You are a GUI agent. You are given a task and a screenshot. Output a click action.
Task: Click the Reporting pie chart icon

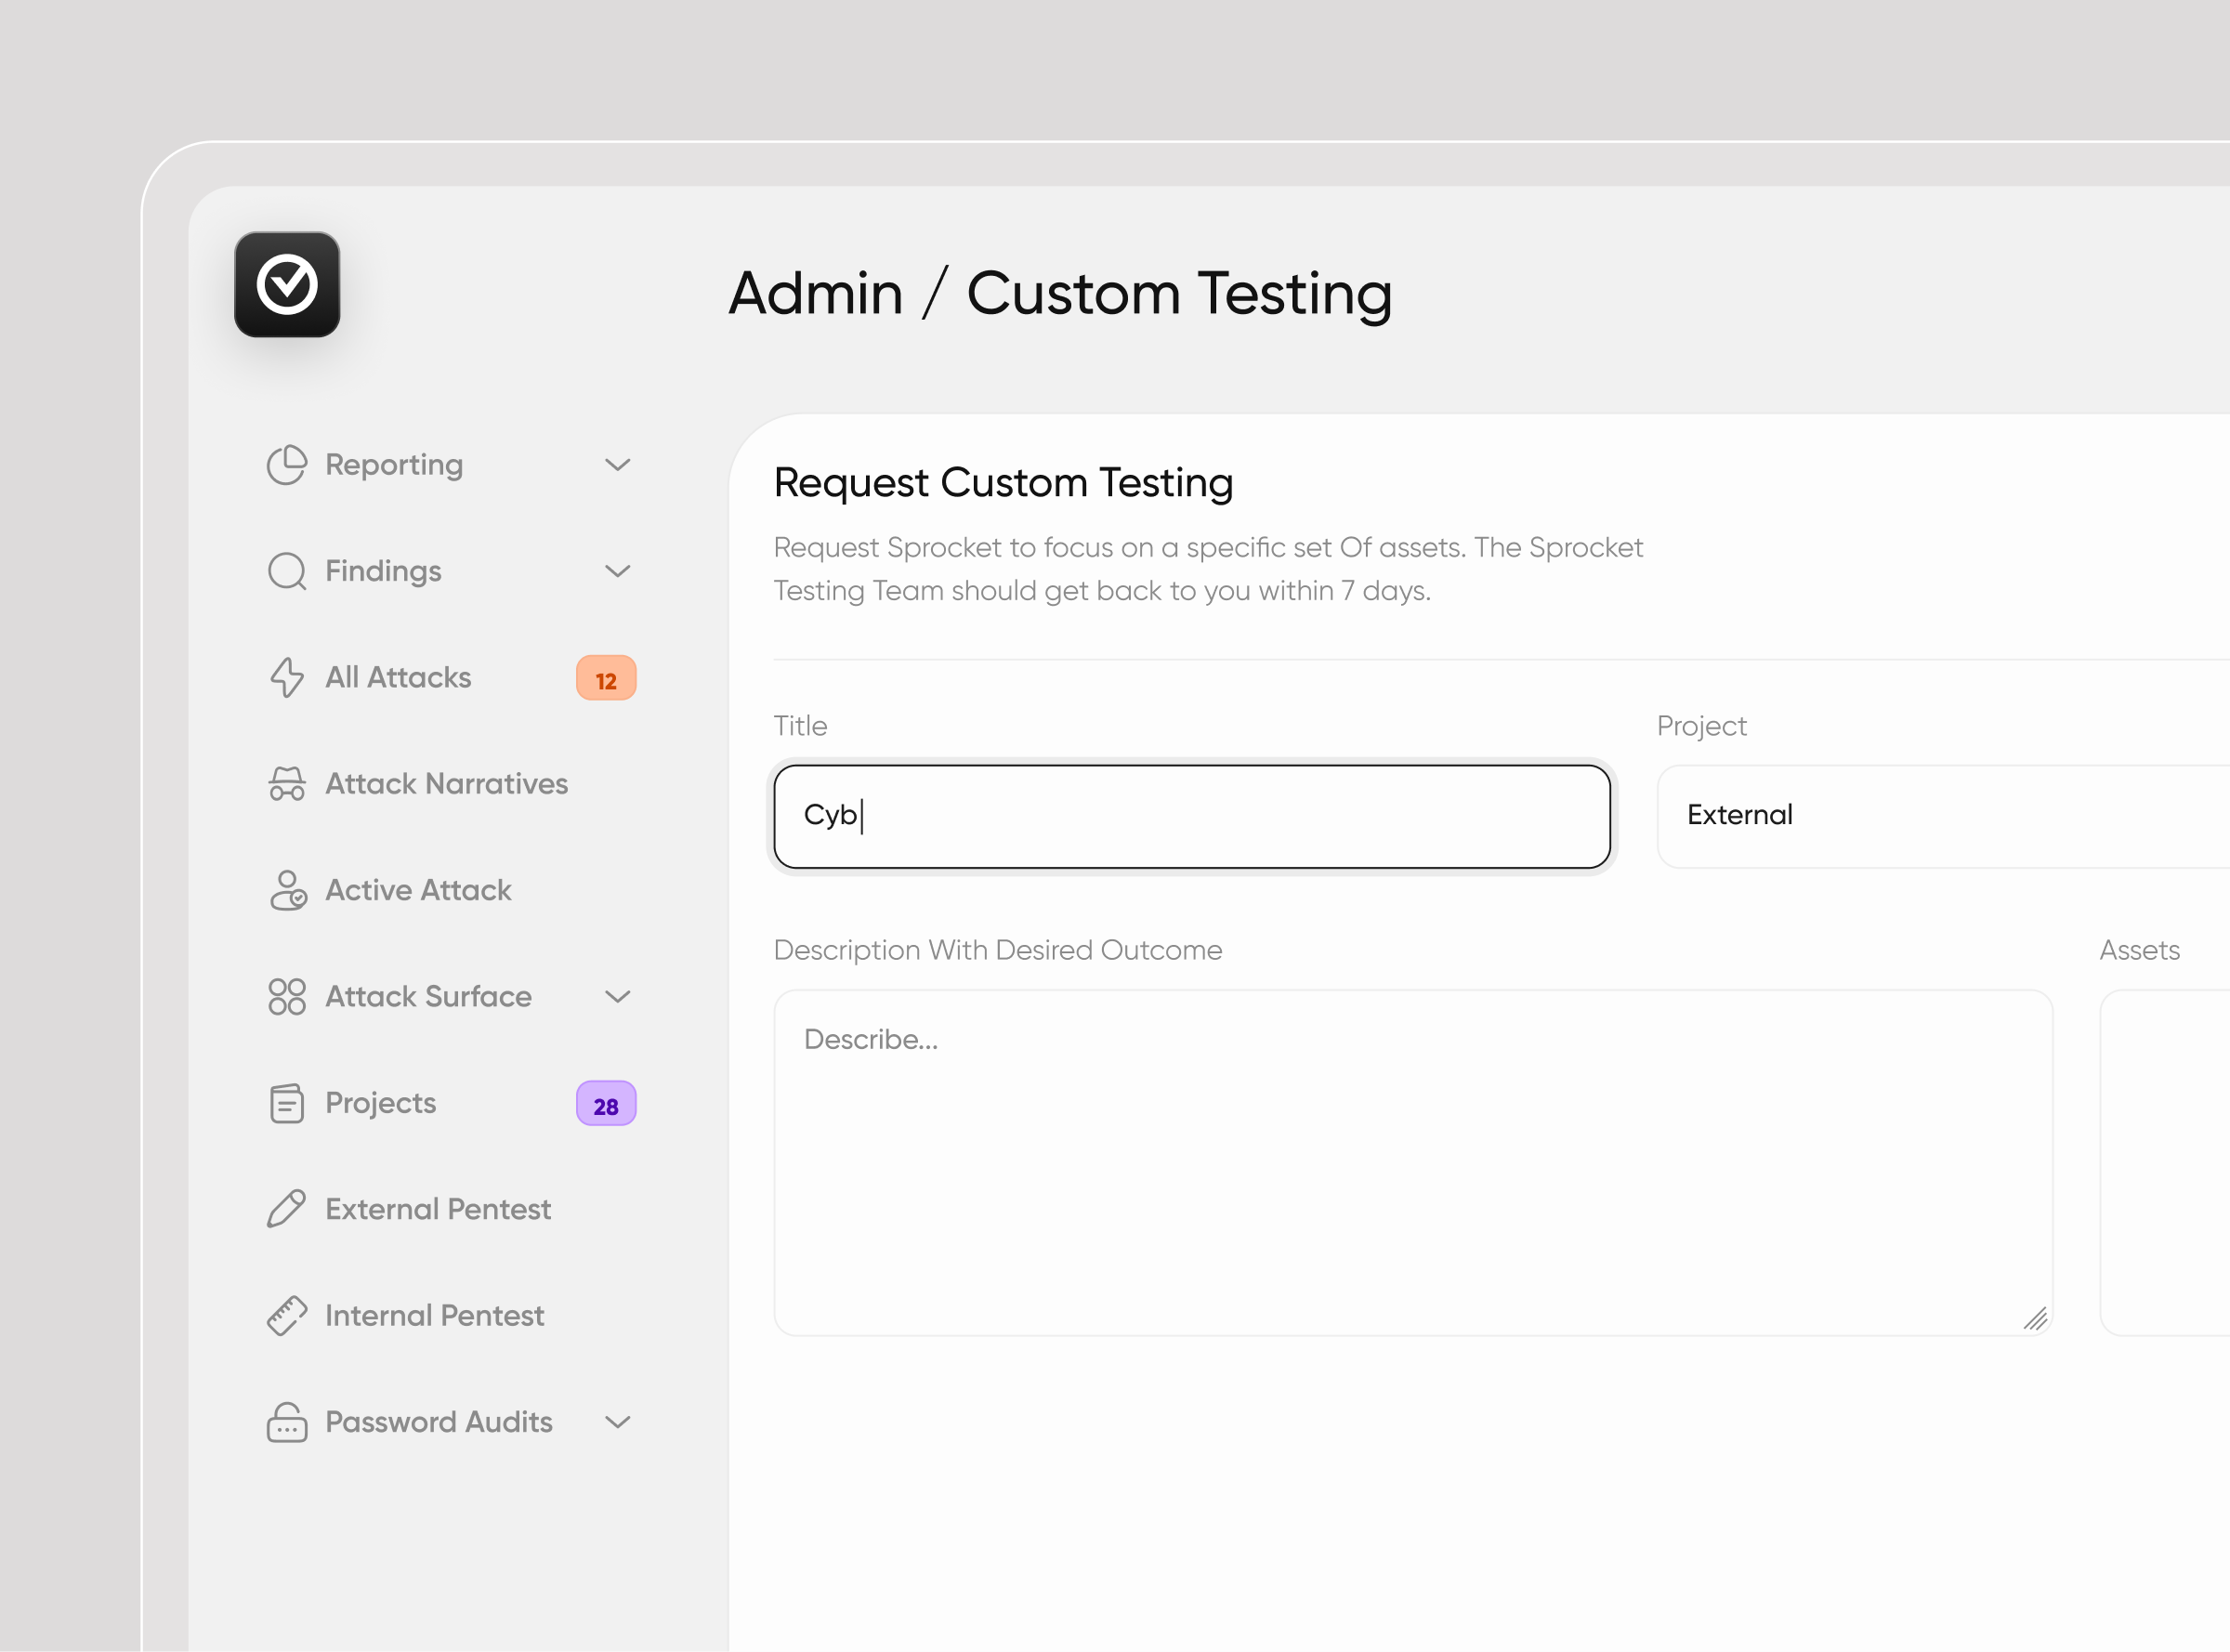(287, 465)
